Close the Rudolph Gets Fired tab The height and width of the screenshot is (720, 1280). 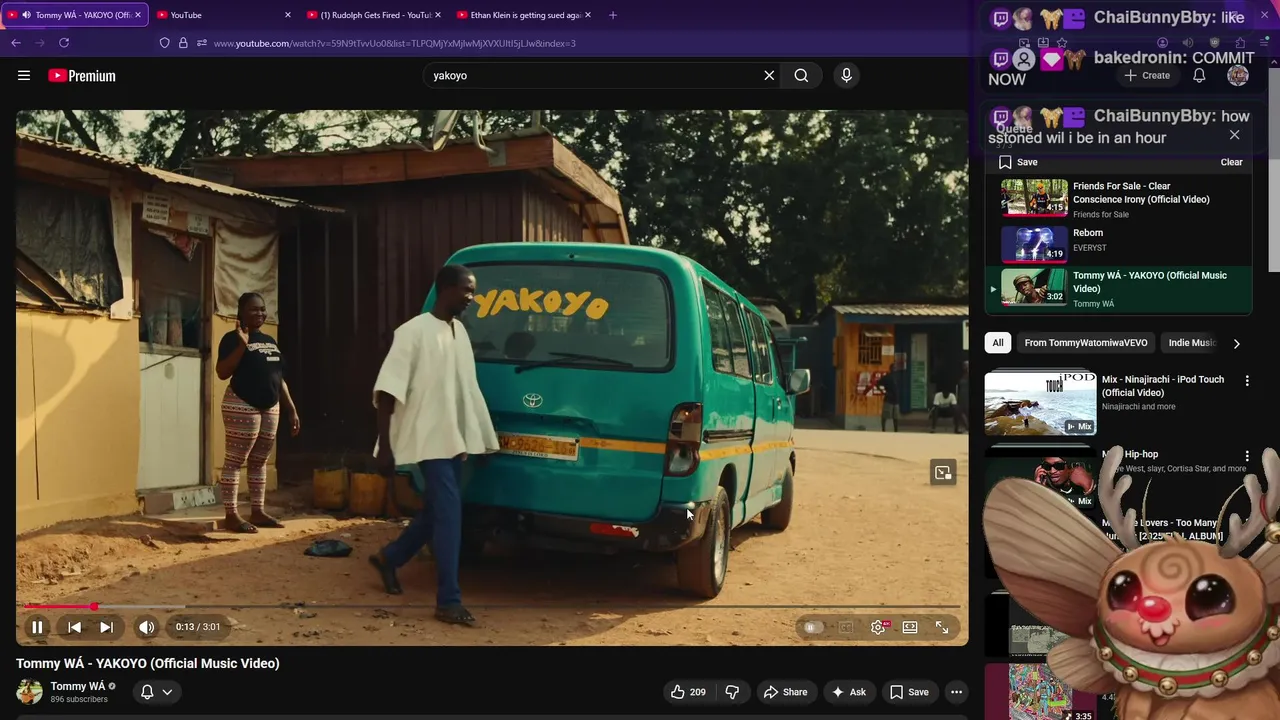[x=438, y=15]
